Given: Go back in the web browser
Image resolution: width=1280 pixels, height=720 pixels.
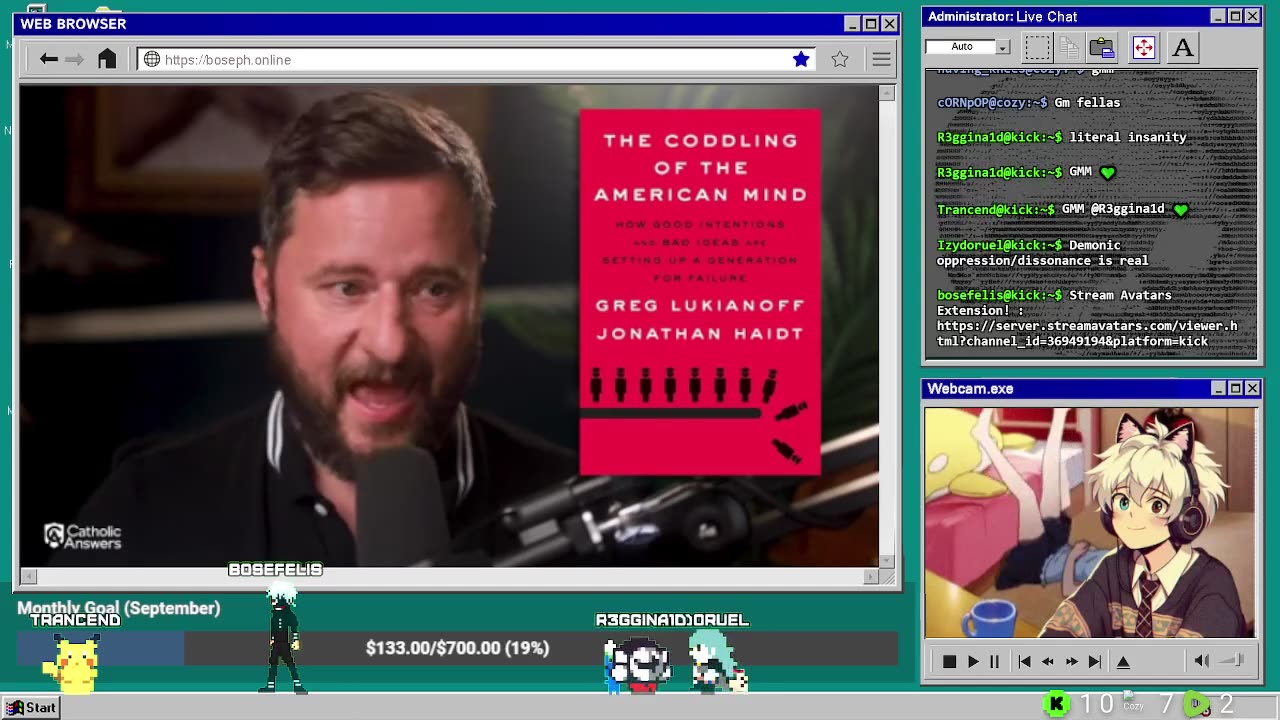Looking at the screenshot, I should [48, 60].
